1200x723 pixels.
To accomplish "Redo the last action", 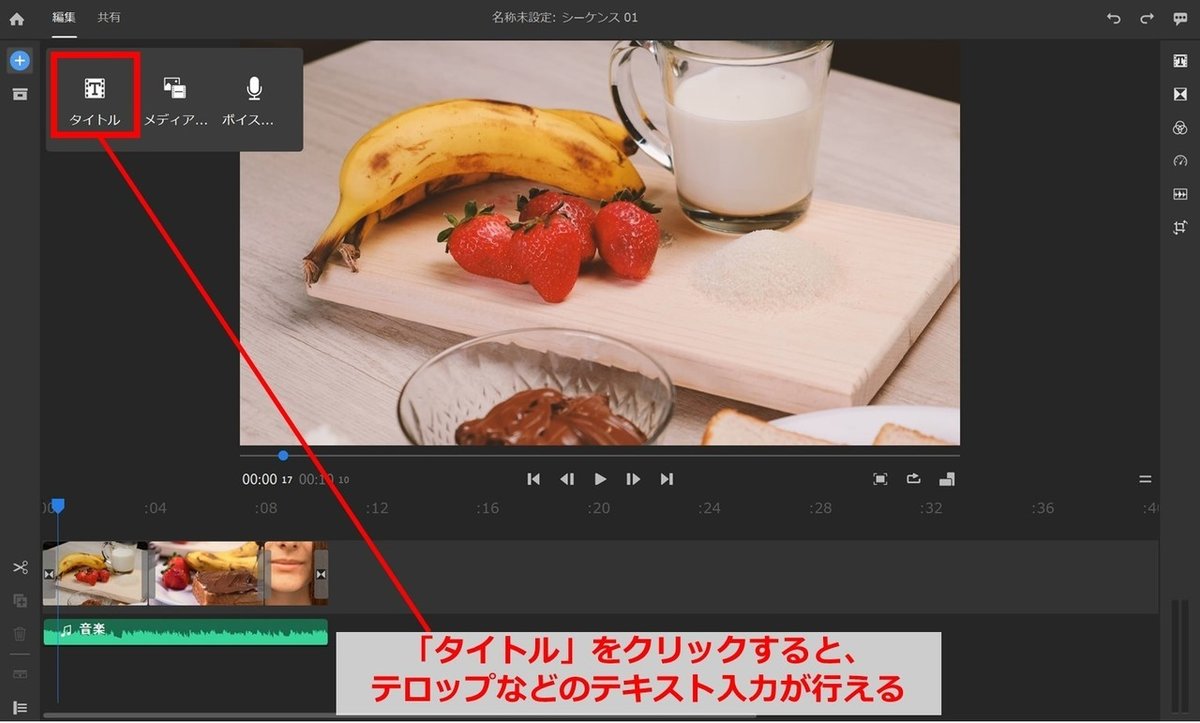I will (1147, 18).
